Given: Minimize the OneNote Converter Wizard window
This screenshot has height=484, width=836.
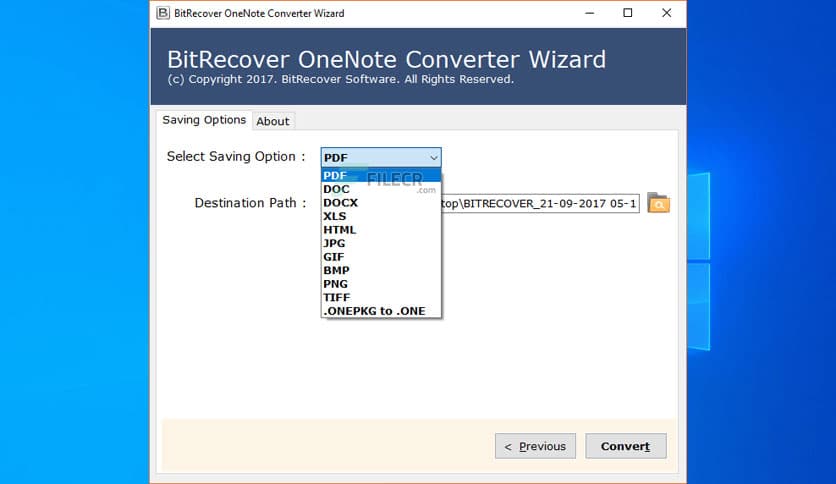Looking at the screenshot, I should point(590,13).
